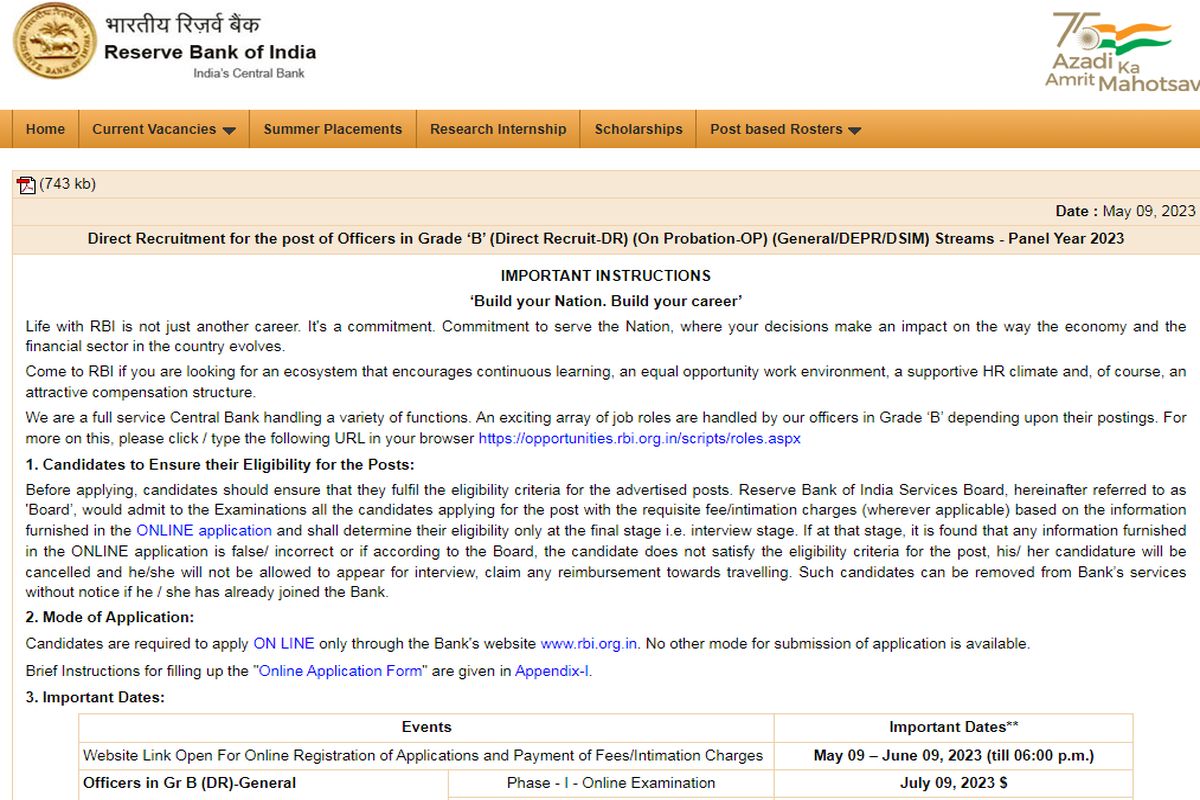Click the (743 kb) file size text

pos(68,183)
